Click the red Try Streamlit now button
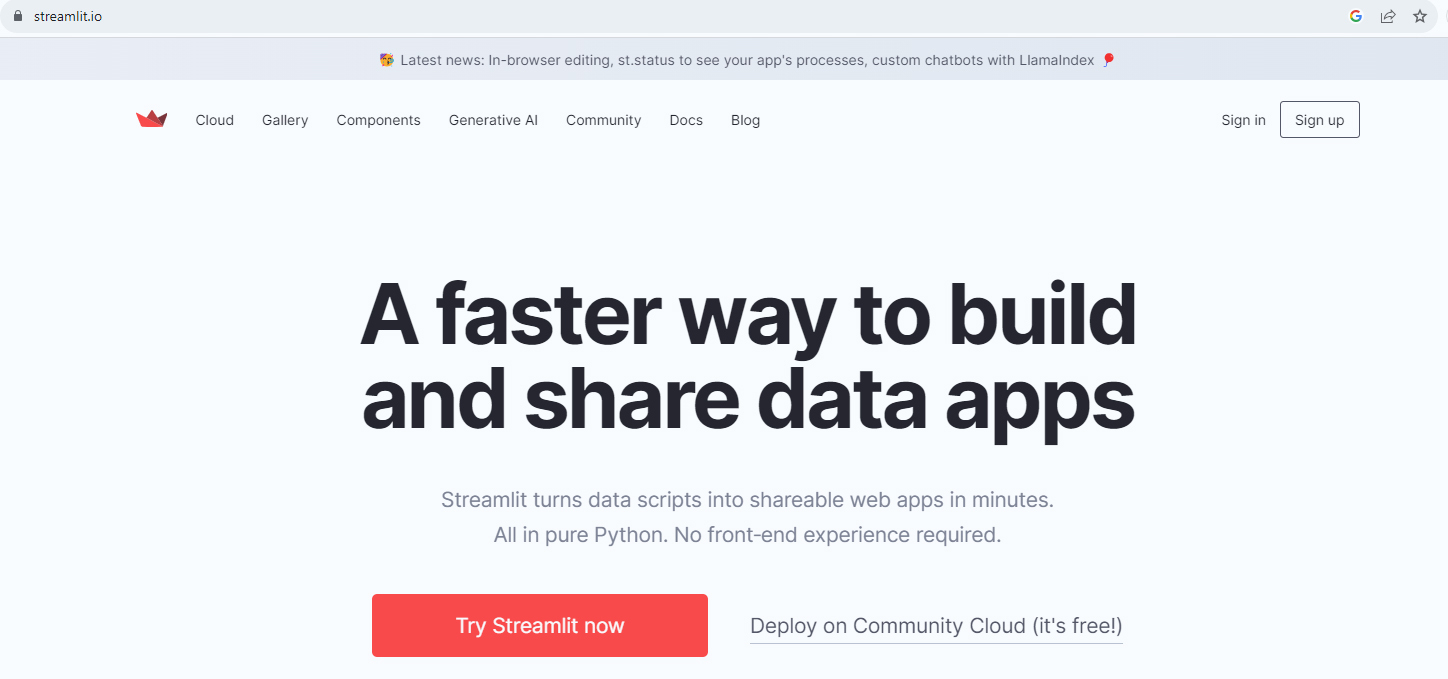The width and height of the screenshot is (1448, 679). [x=540, y=626]
